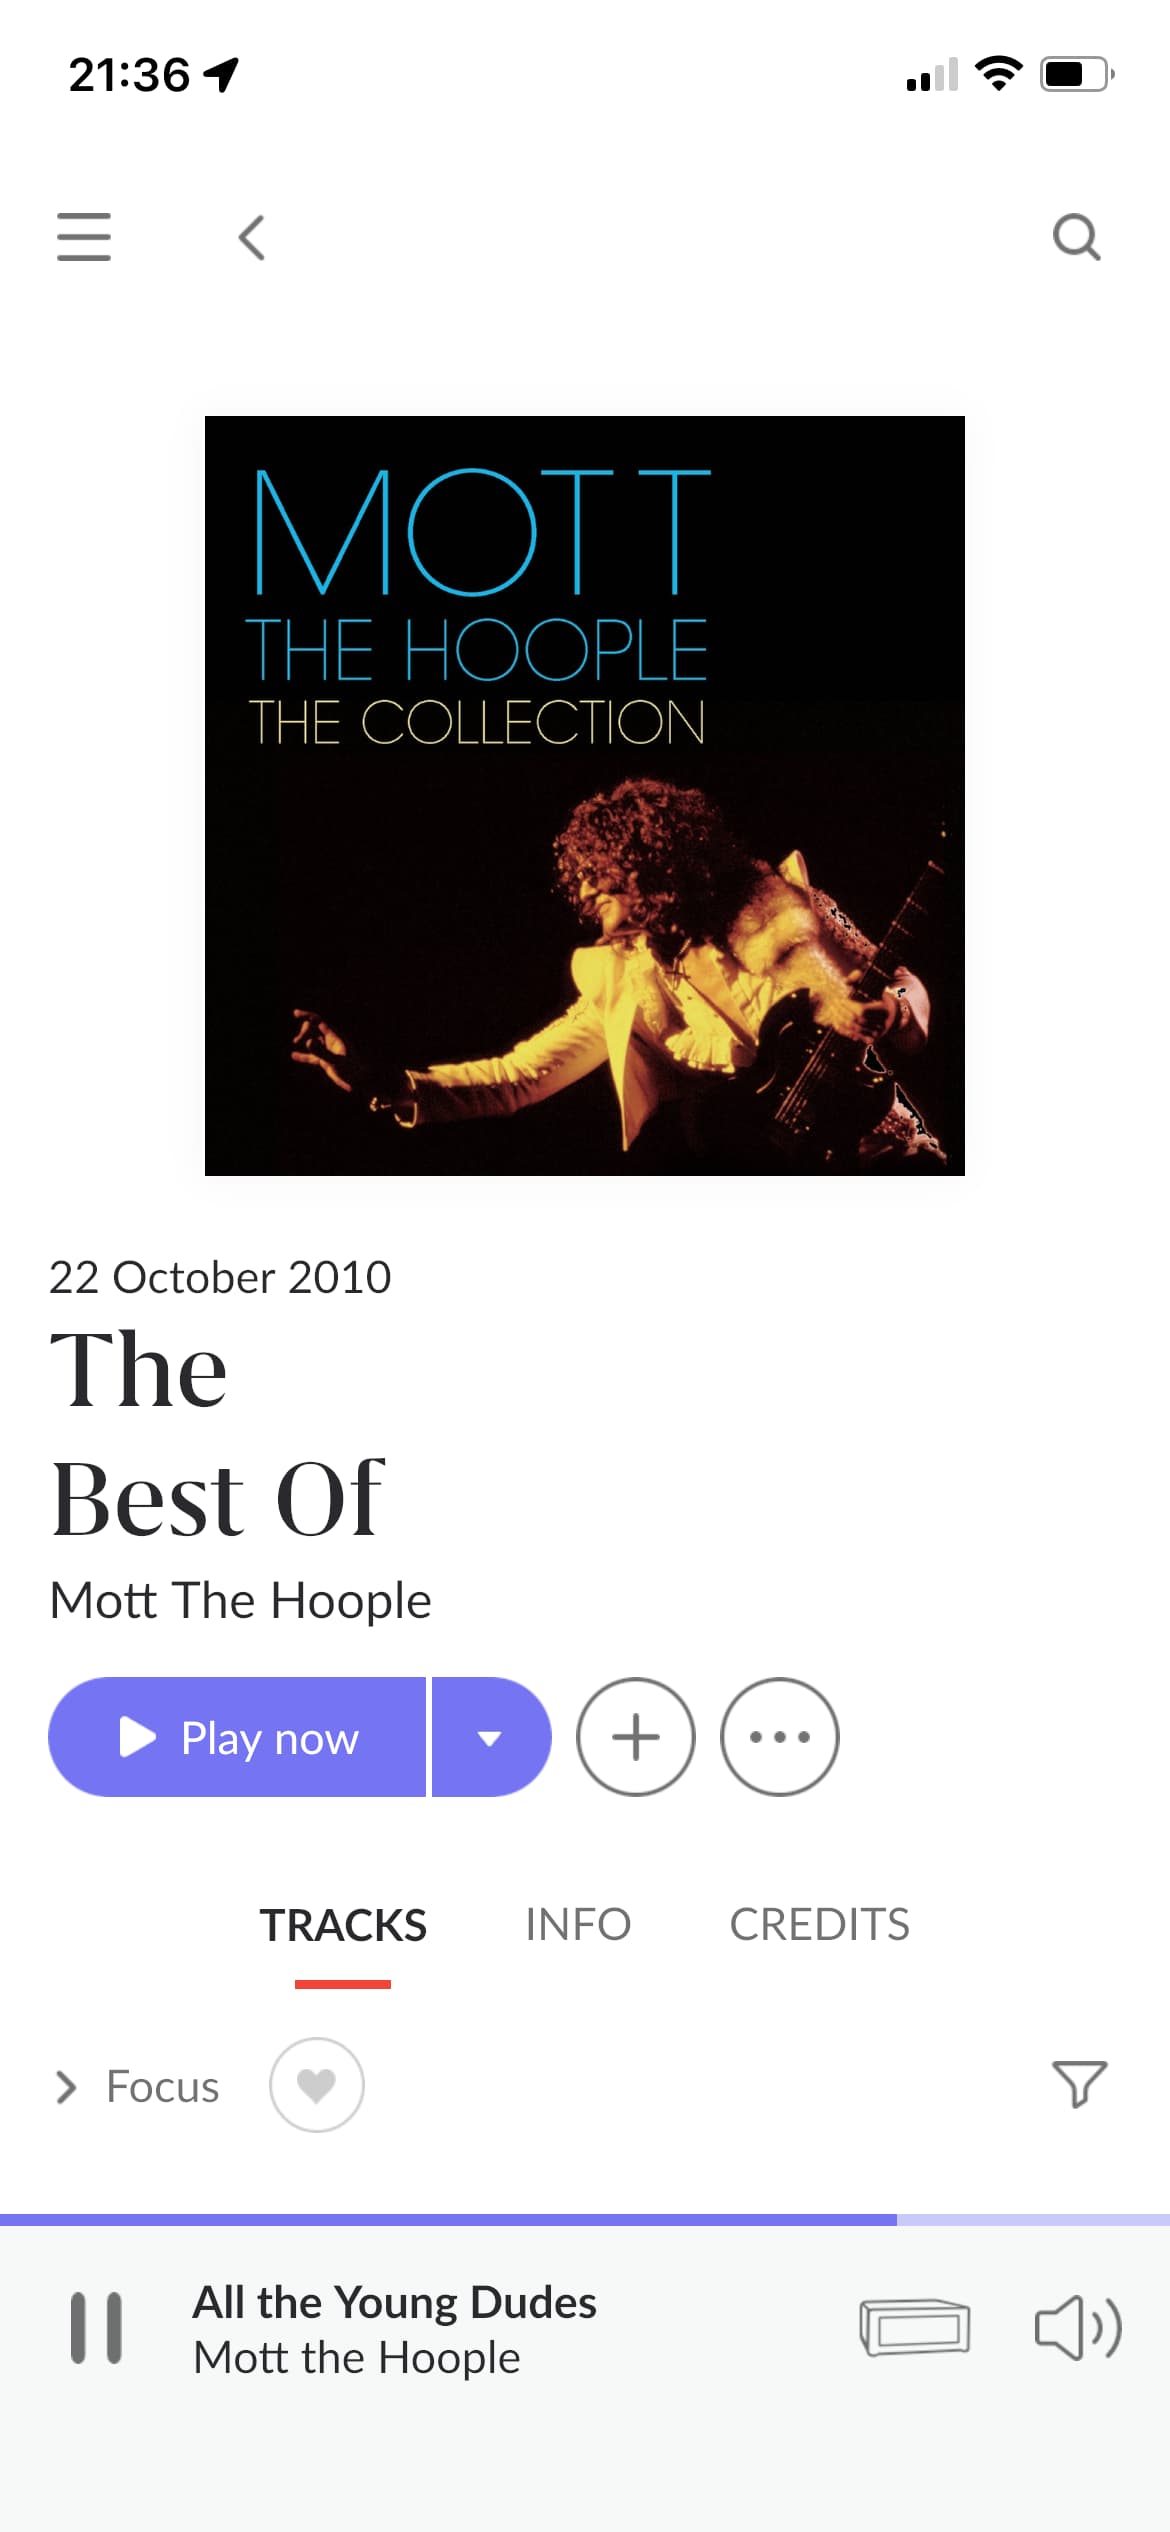Switch to the CREDITS tab

pyautogui.click(x=820, y=1925)
